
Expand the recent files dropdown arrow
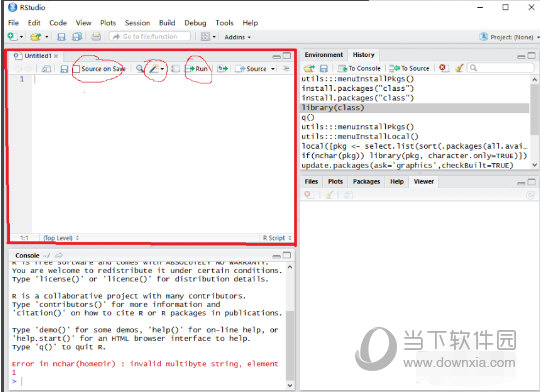point(47,37)
